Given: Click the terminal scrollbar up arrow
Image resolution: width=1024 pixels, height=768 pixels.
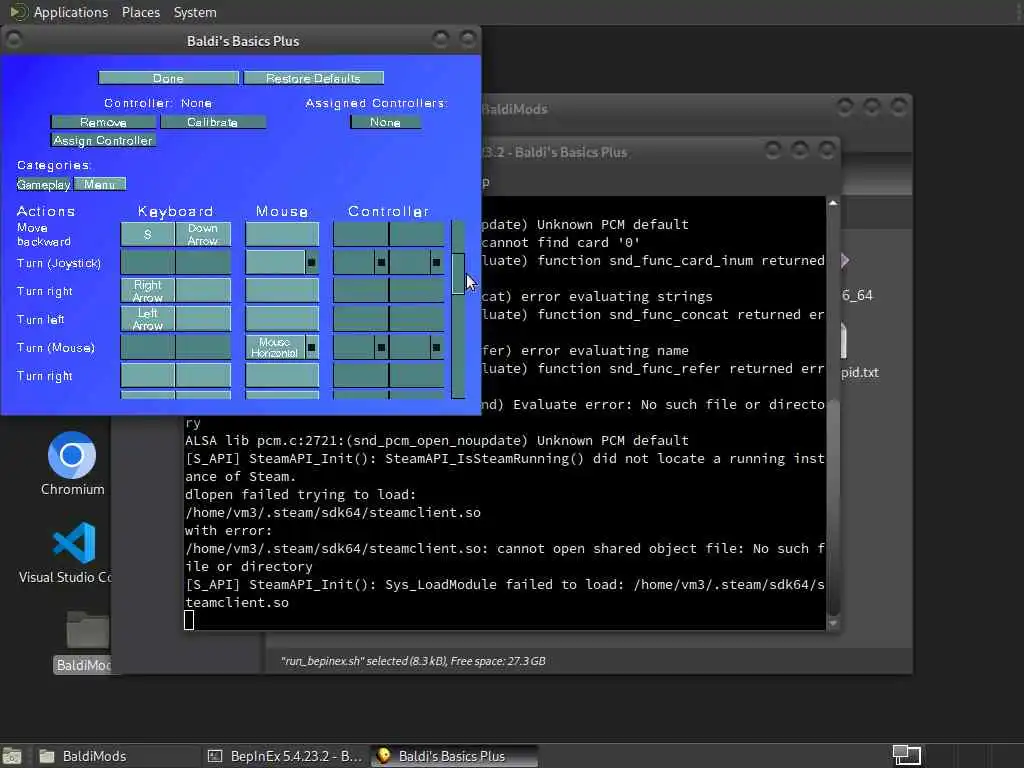Looking at the screenshot, I should (833, 203).
